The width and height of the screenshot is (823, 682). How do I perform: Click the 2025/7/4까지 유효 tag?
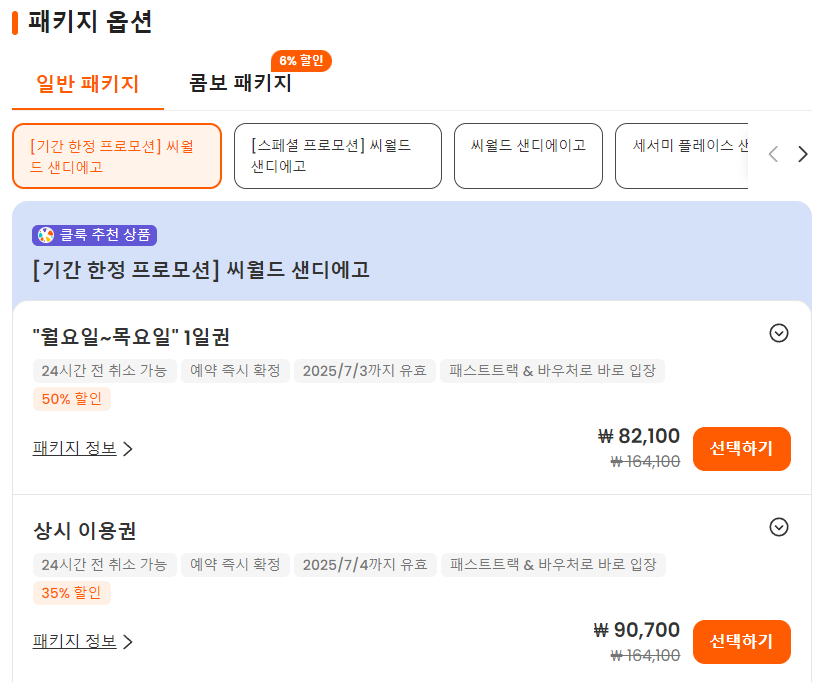tap(365, 564)
